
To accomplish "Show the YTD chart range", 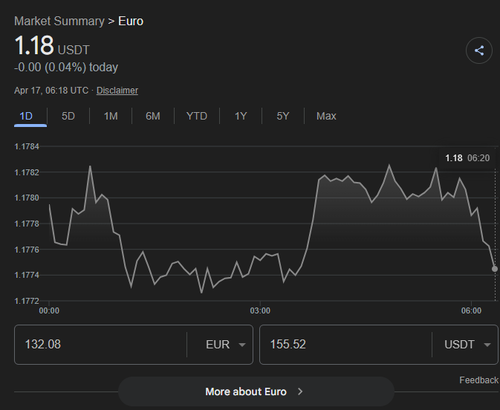I will point(197,116).
